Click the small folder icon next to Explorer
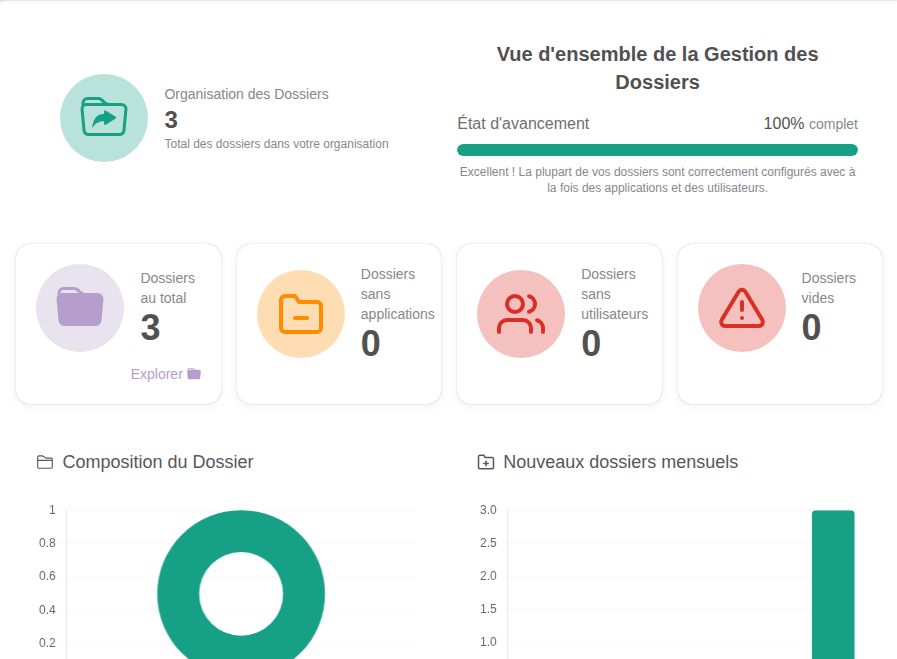Image resolution: width=897 pixels, height=659 pixels. point(194,373)
